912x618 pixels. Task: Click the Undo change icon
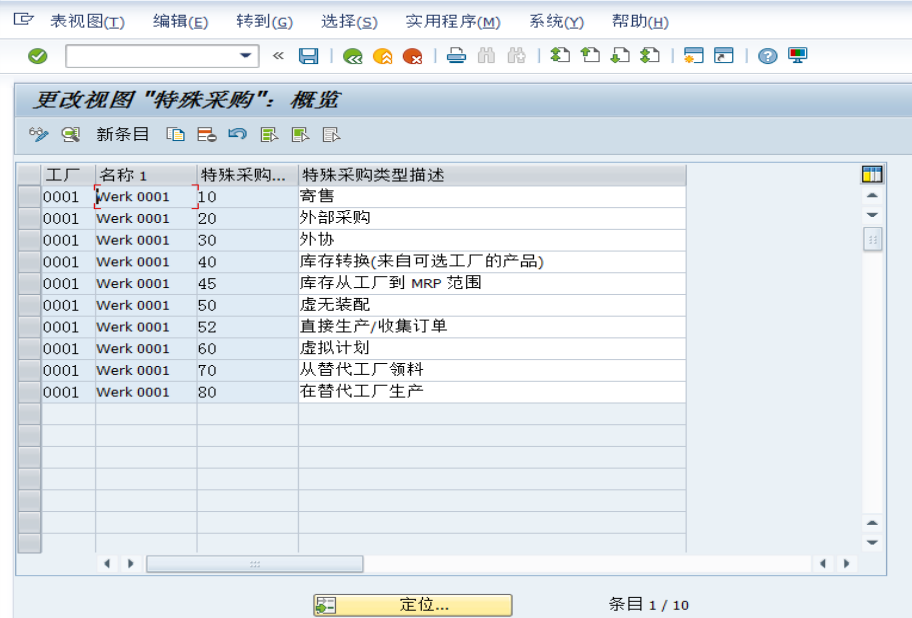click(237, 135)
